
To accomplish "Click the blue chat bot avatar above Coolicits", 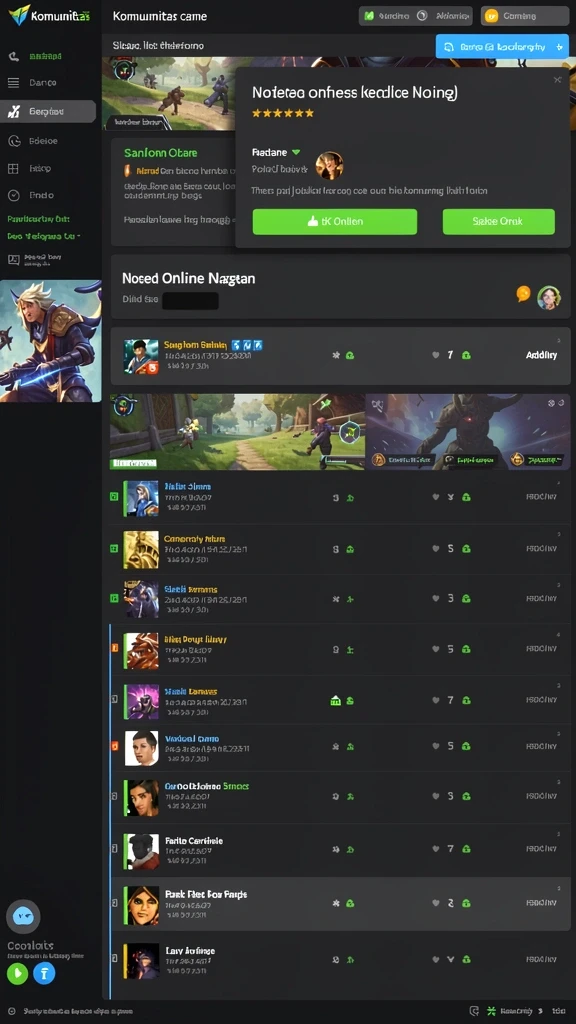I will (23, 917).
